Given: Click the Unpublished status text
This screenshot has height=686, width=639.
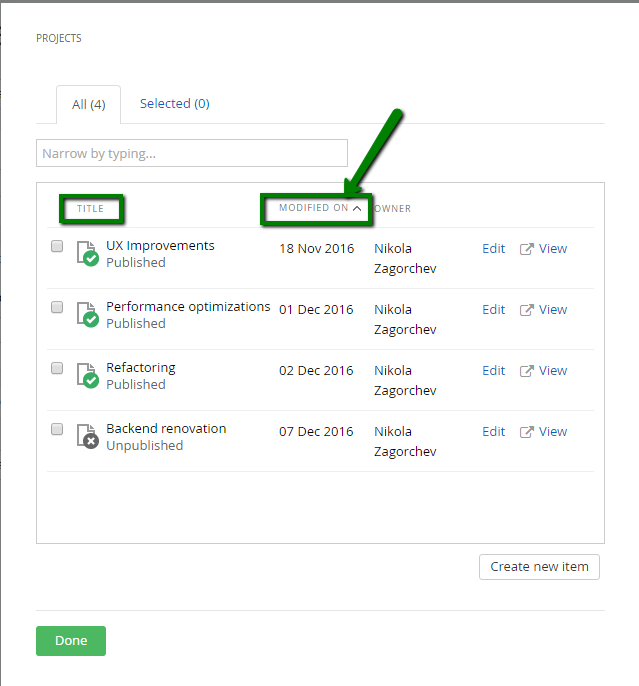Looking at the screenshot, I should (x=145, y=445).
